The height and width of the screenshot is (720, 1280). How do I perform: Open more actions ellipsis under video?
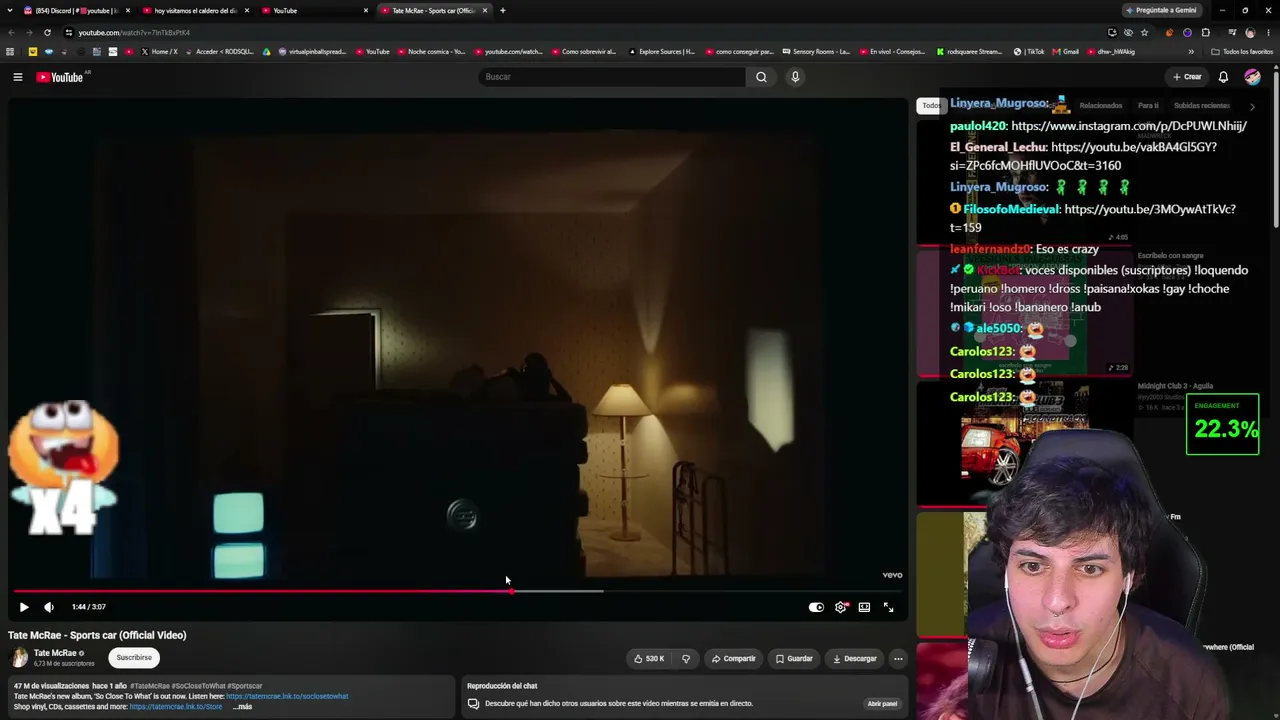pos(898,658)
